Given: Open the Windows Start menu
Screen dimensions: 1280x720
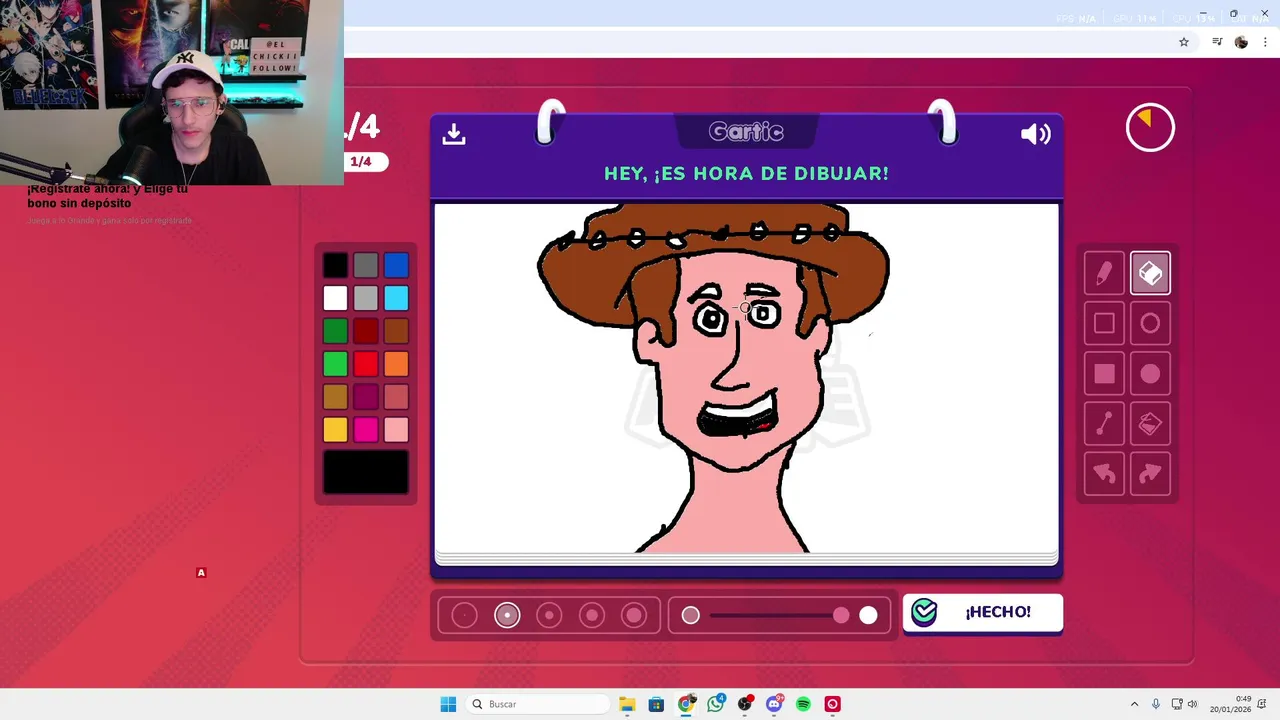Looking at the screenshot, I should (448, 704).
